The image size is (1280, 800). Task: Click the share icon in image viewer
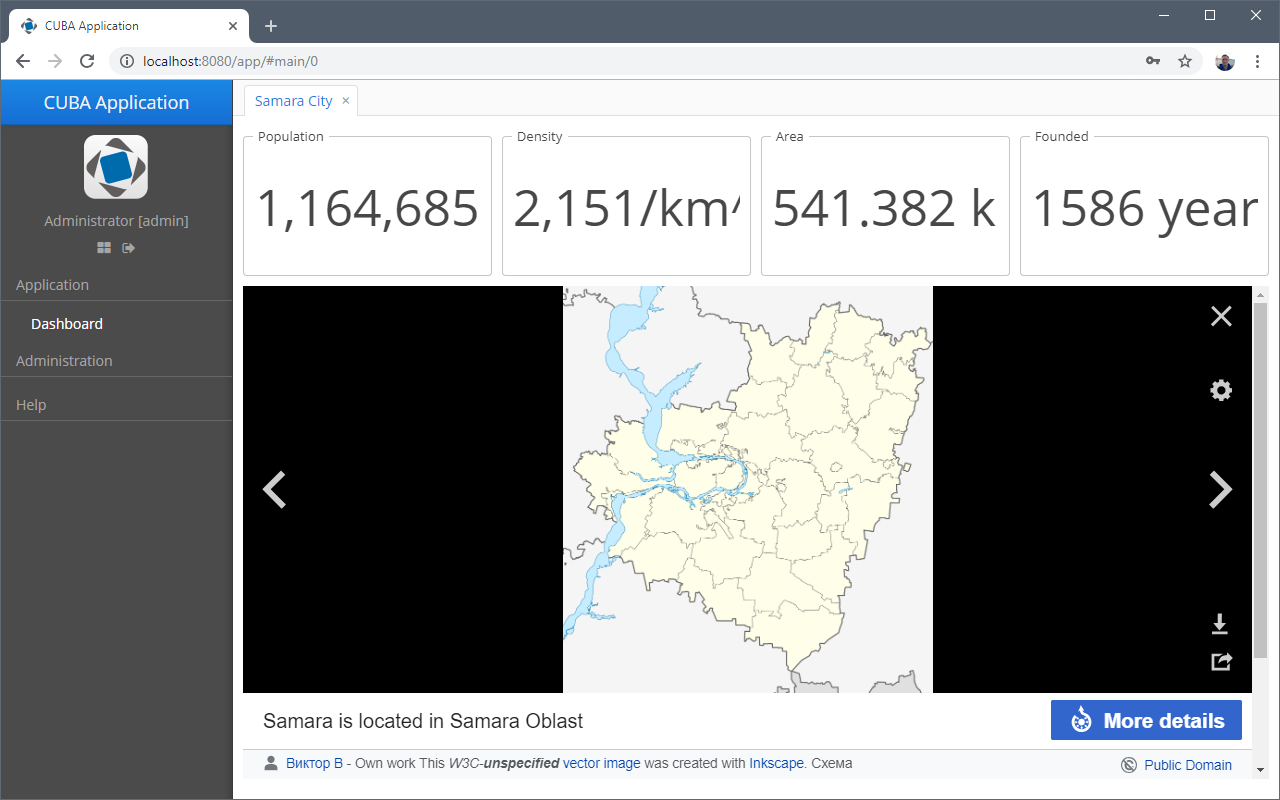pyautogui.click(x=1221, y=661)
